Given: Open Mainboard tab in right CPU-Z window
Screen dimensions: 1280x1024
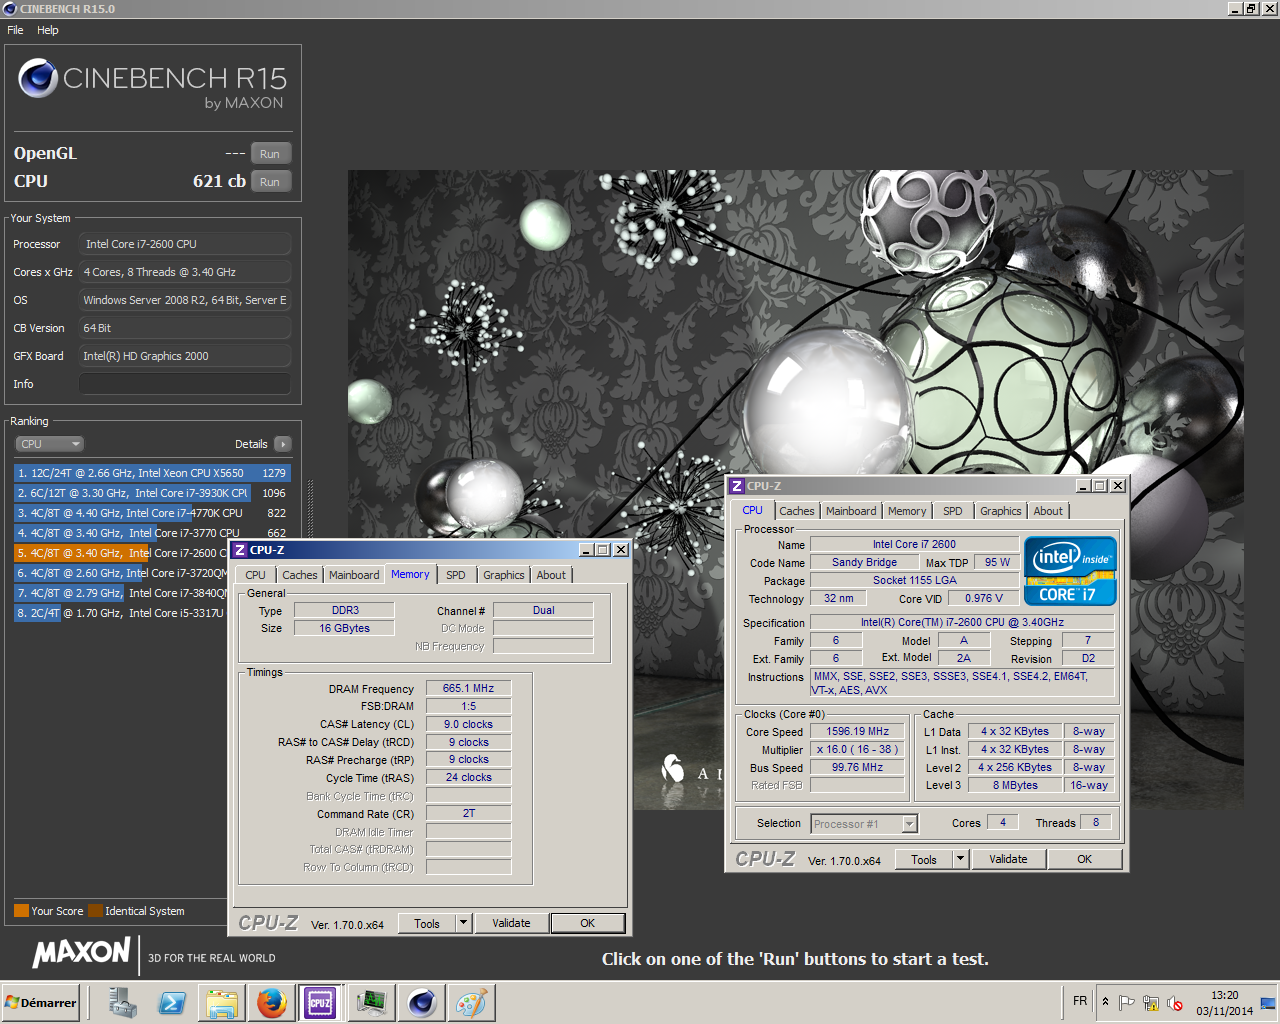Looking at the screenshot, I should tap(851, 511).
